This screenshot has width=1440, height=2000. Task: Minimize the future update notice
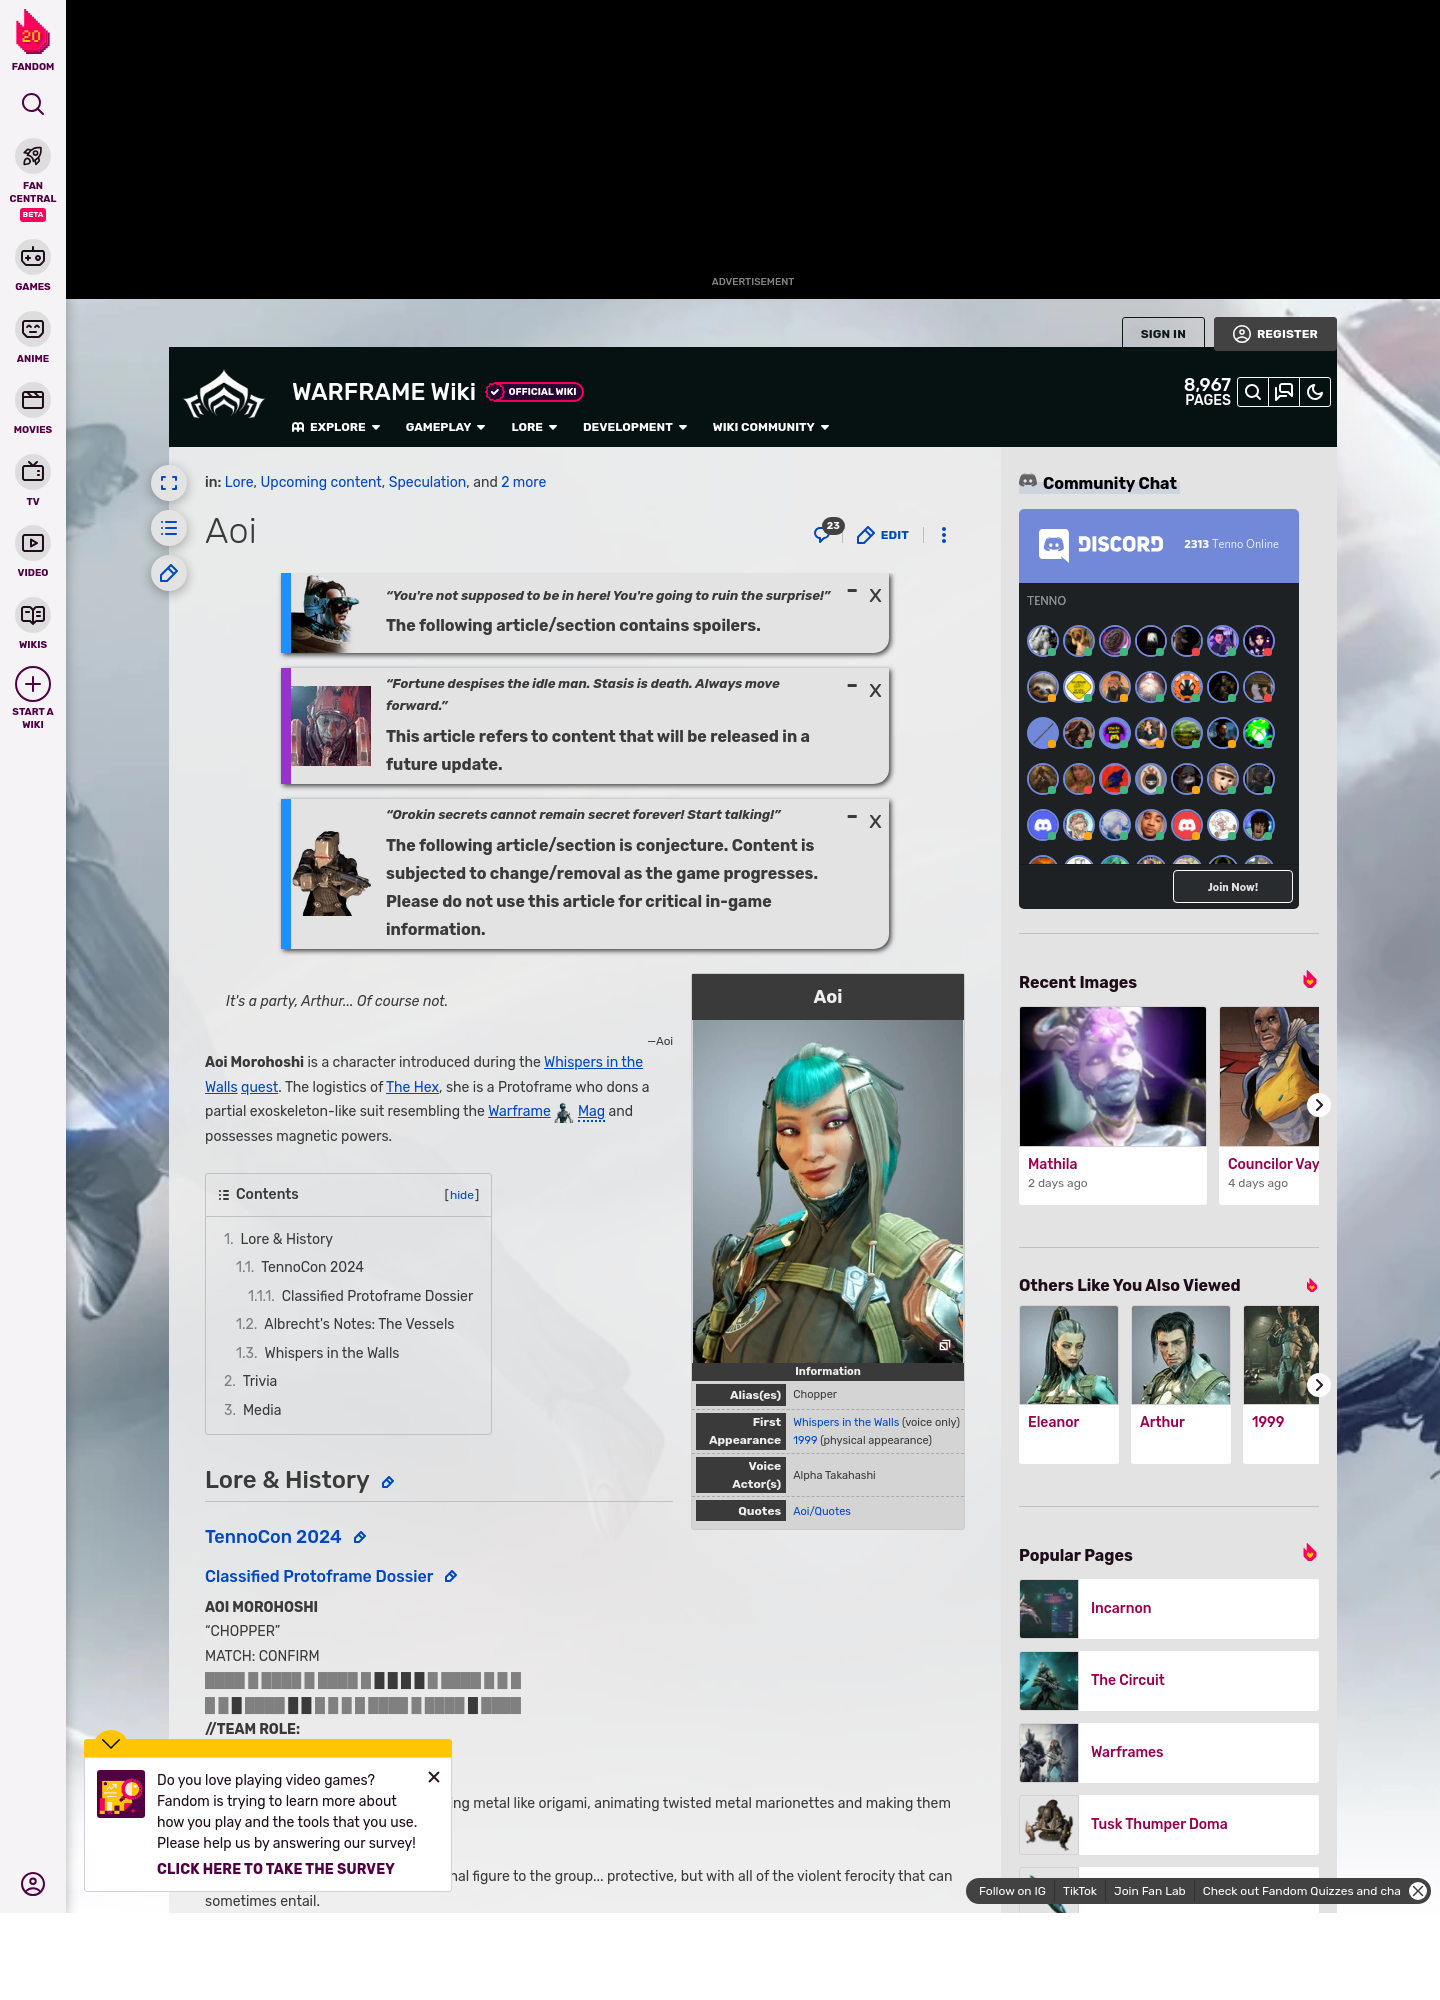(x=852, y=686)
